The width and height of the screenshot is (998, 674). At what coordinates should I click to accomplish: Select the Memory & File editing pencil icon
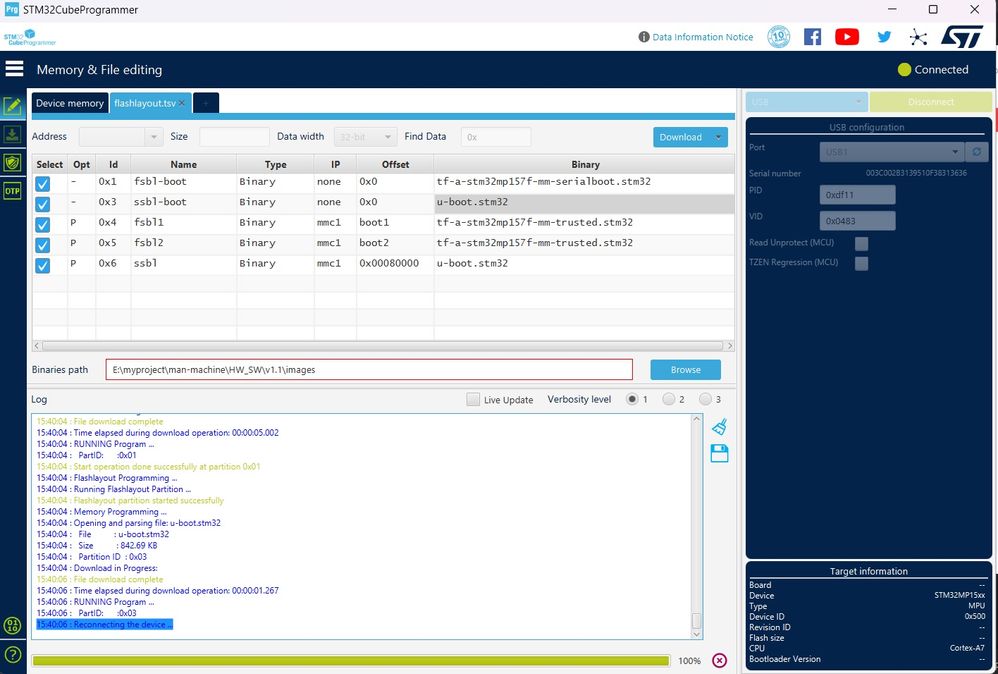(x=13, y=106)
